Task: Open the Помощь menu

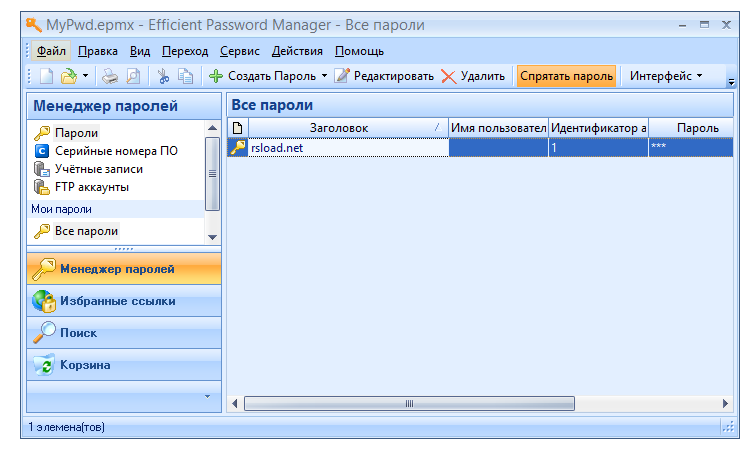Action: (359, 51)
